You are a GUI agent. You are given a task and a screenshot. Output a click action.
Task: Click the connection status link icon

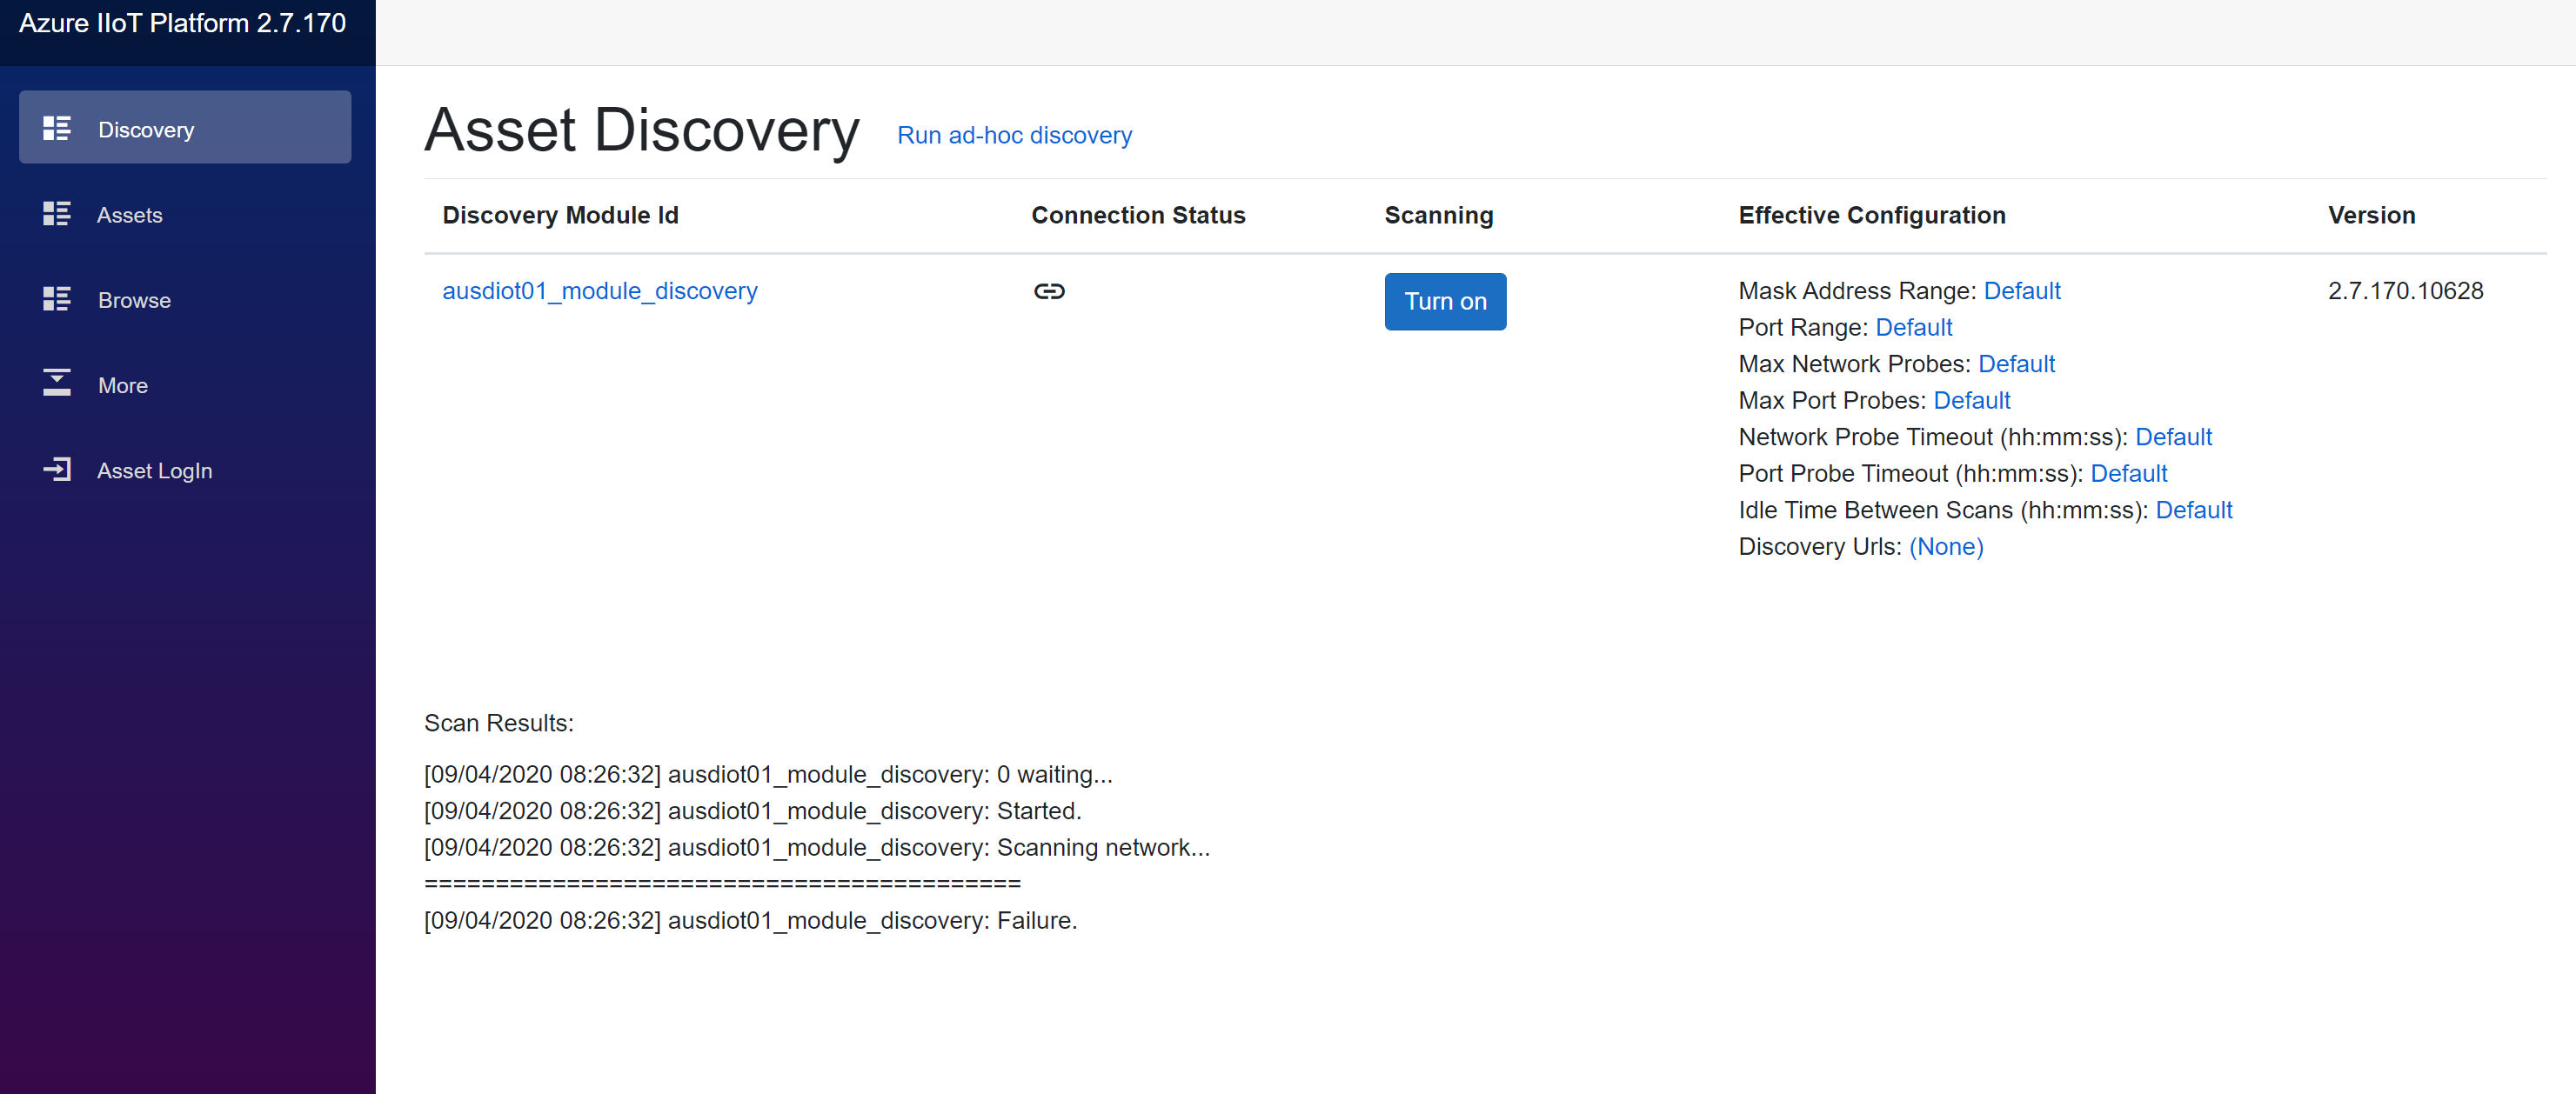(x=1049, y=291)
